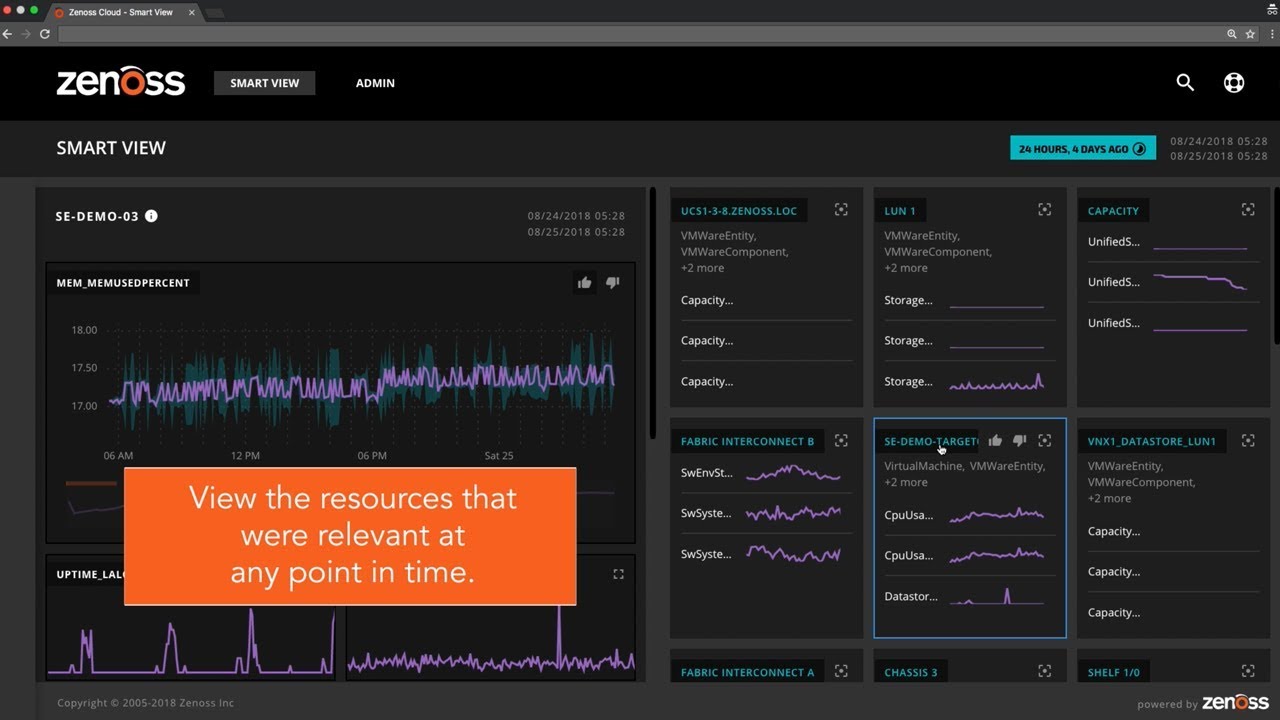This screenshot has height=720, width=1280.
Task: Click the browser address bar
Action: 640,34
